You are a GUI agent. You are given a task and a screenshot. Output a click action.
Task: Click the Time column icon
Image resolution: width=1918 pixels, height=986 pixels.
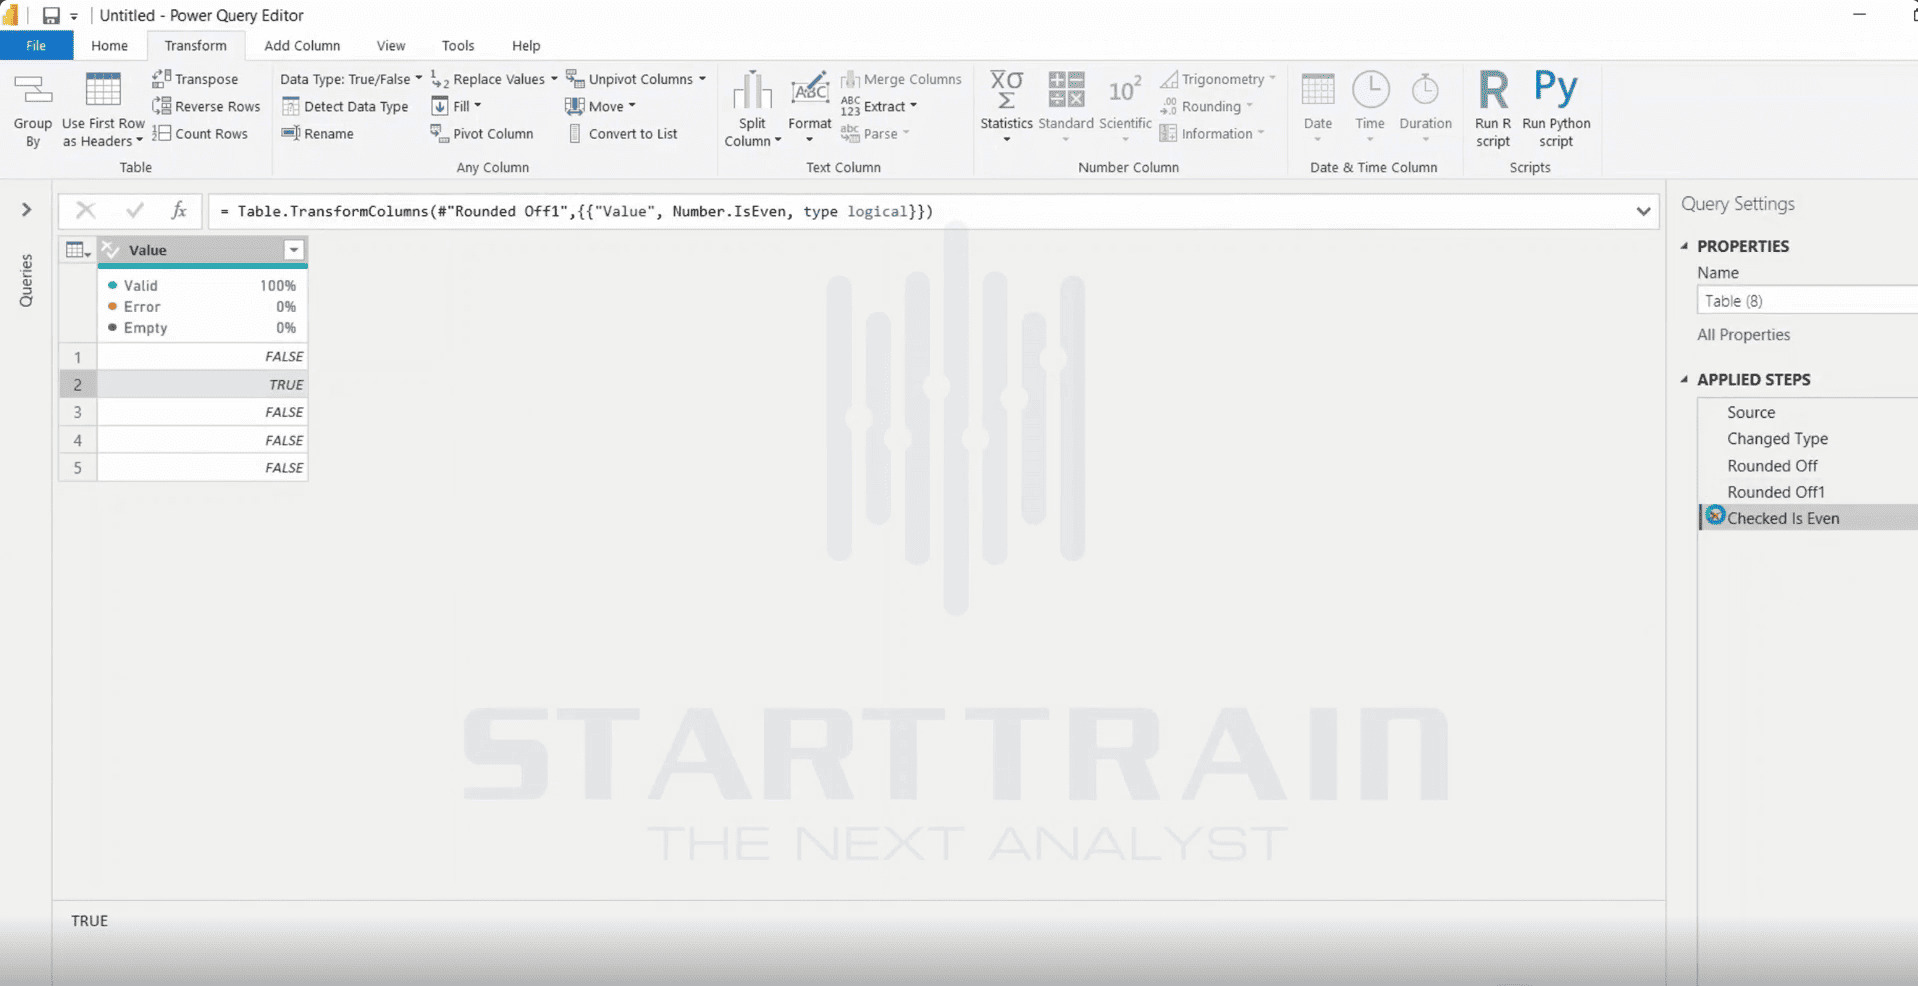point(1370,90)
